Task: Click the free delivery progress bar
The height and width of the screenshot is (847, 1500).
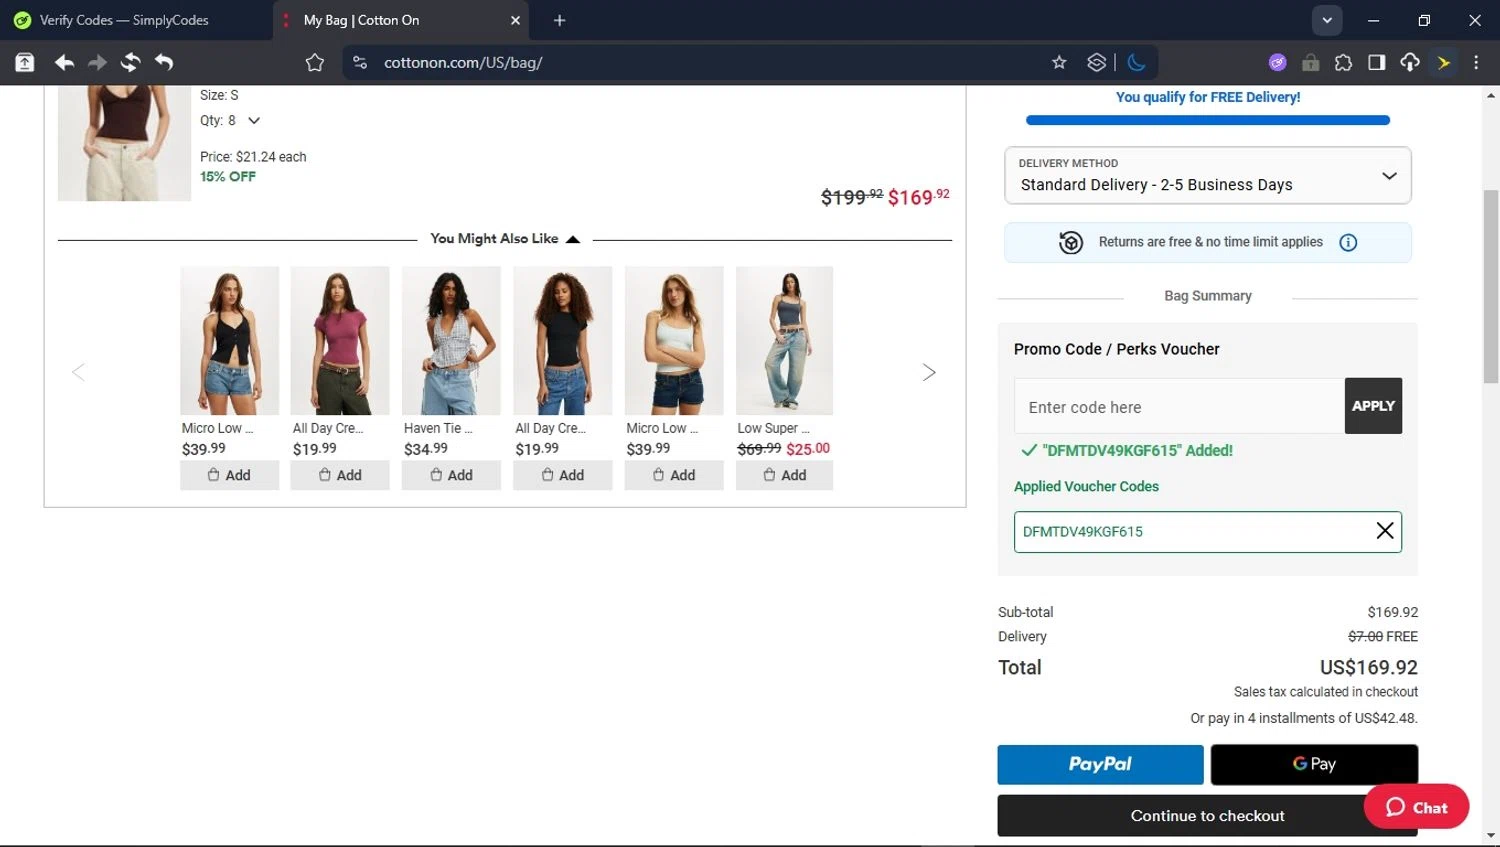Action: tap(1208, 120)
